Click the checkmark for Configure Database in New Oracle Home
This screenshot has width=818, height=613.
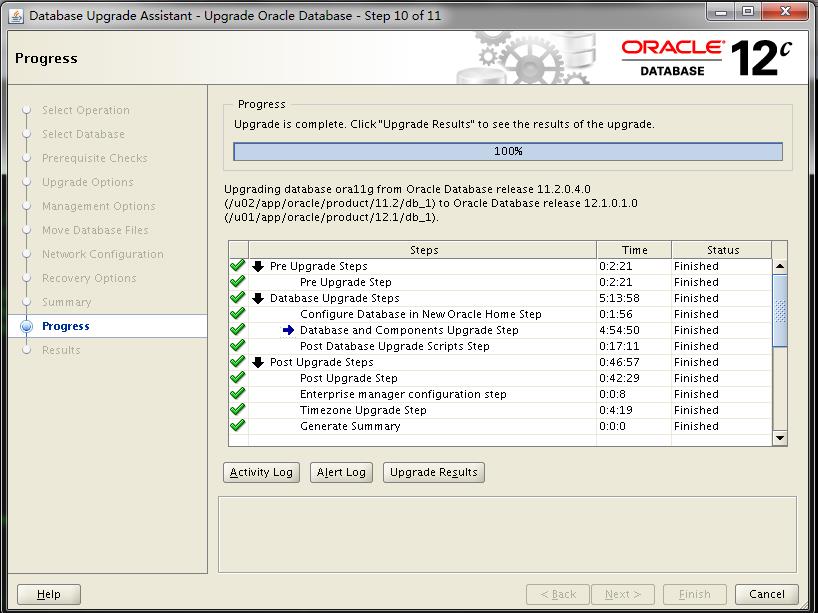[238, 314]
